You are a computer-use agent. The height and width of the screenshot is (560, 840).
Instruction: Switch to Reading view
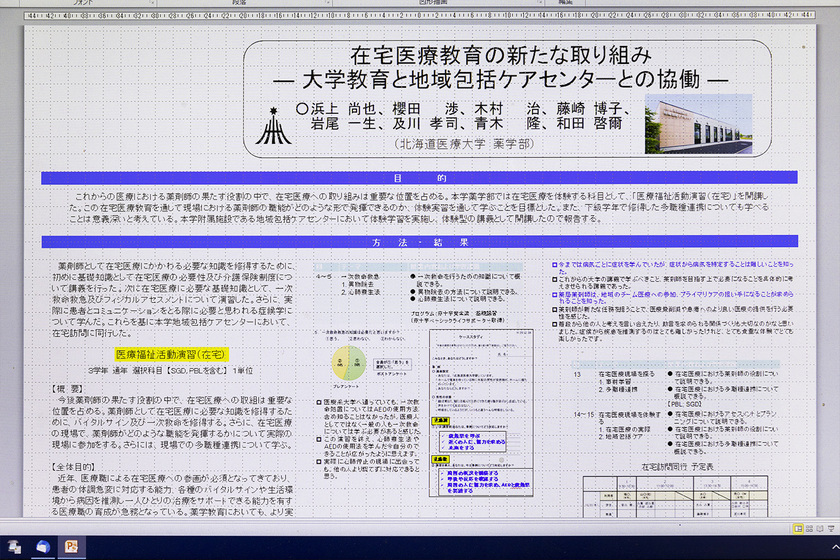pos(819,526)
